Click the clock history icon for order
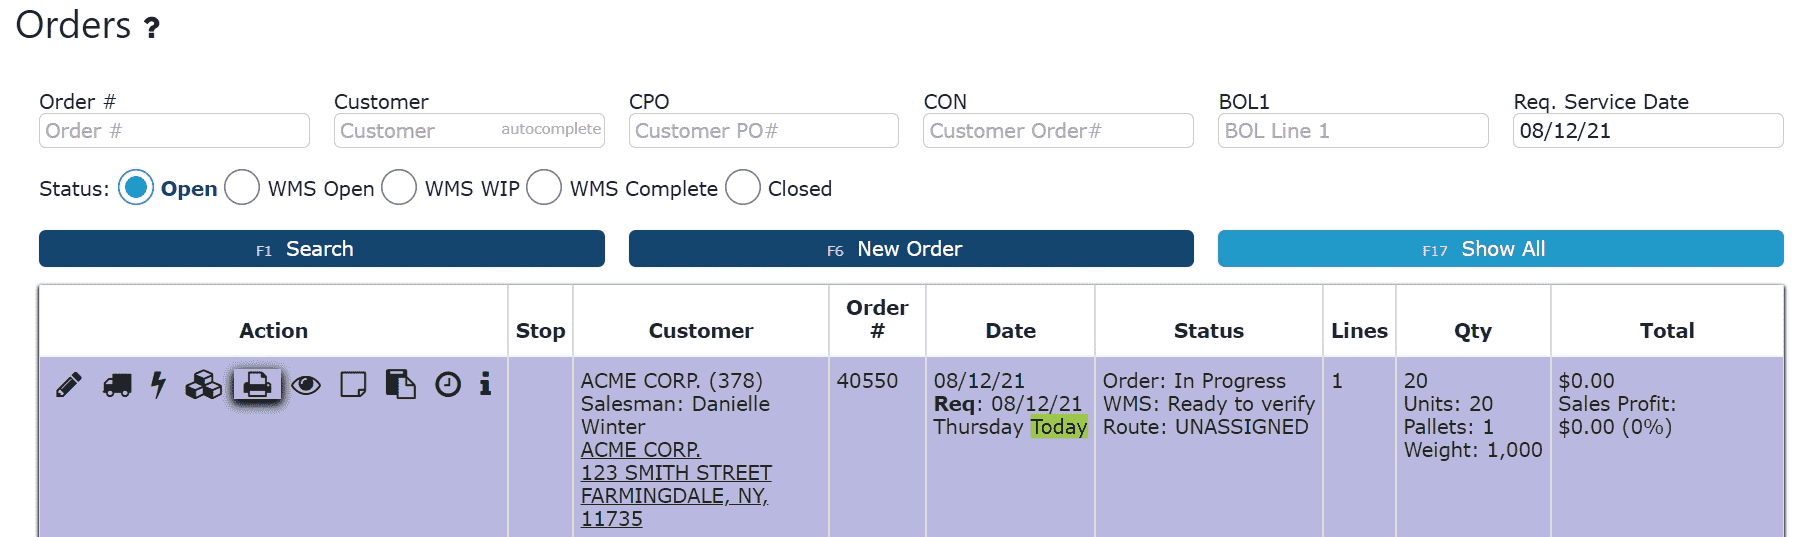1814x537 pixels. (x=448, y=385)
